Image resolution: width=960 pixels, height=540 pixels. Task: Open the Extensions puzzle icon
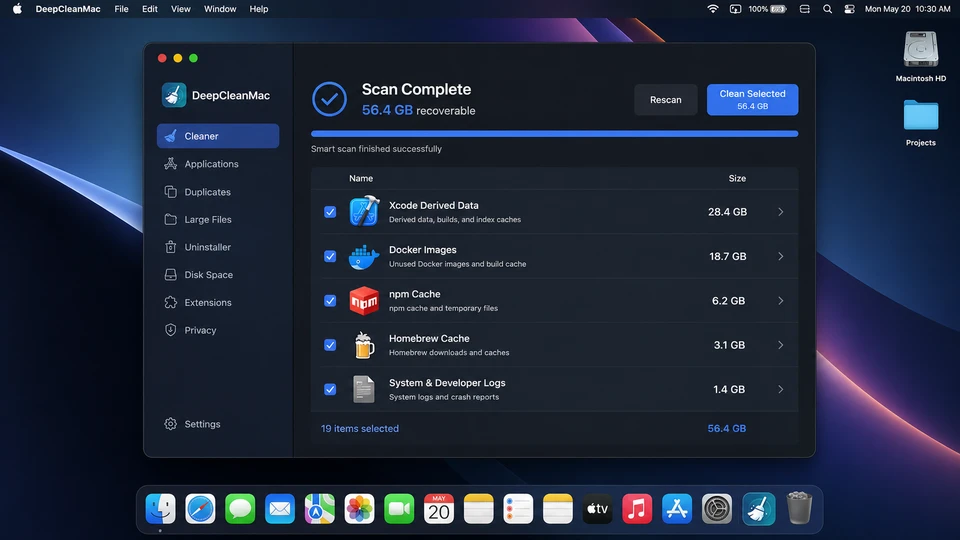(x=171, y=302)
